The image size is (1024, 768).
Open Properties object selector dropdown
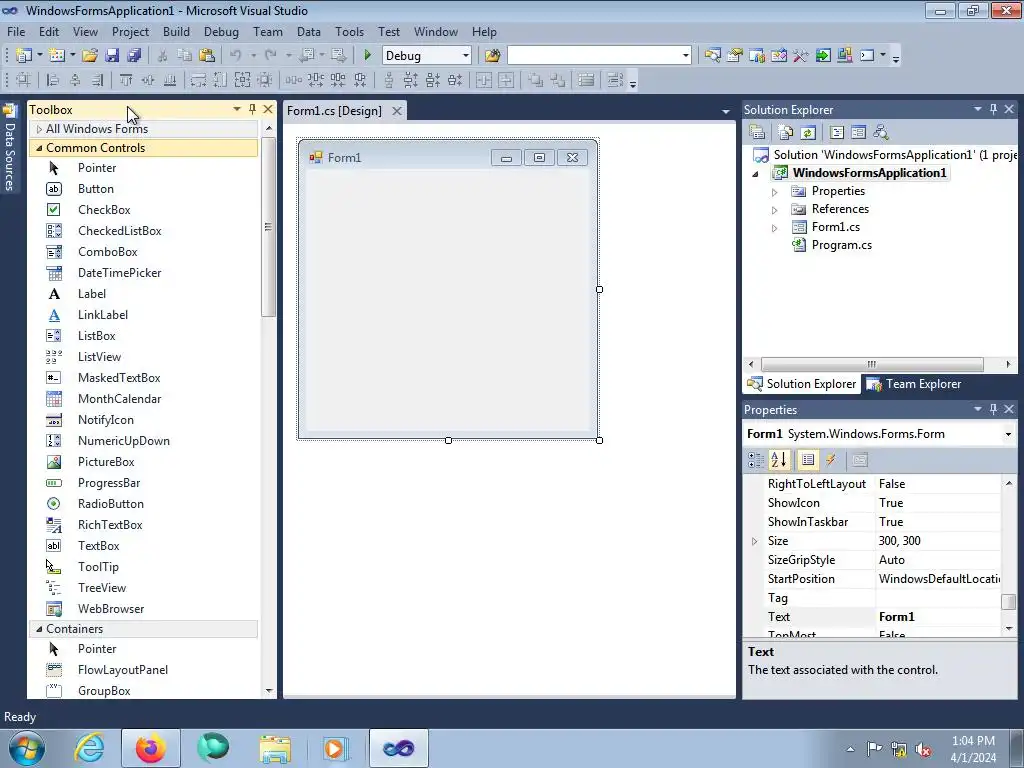(1008, 434)
